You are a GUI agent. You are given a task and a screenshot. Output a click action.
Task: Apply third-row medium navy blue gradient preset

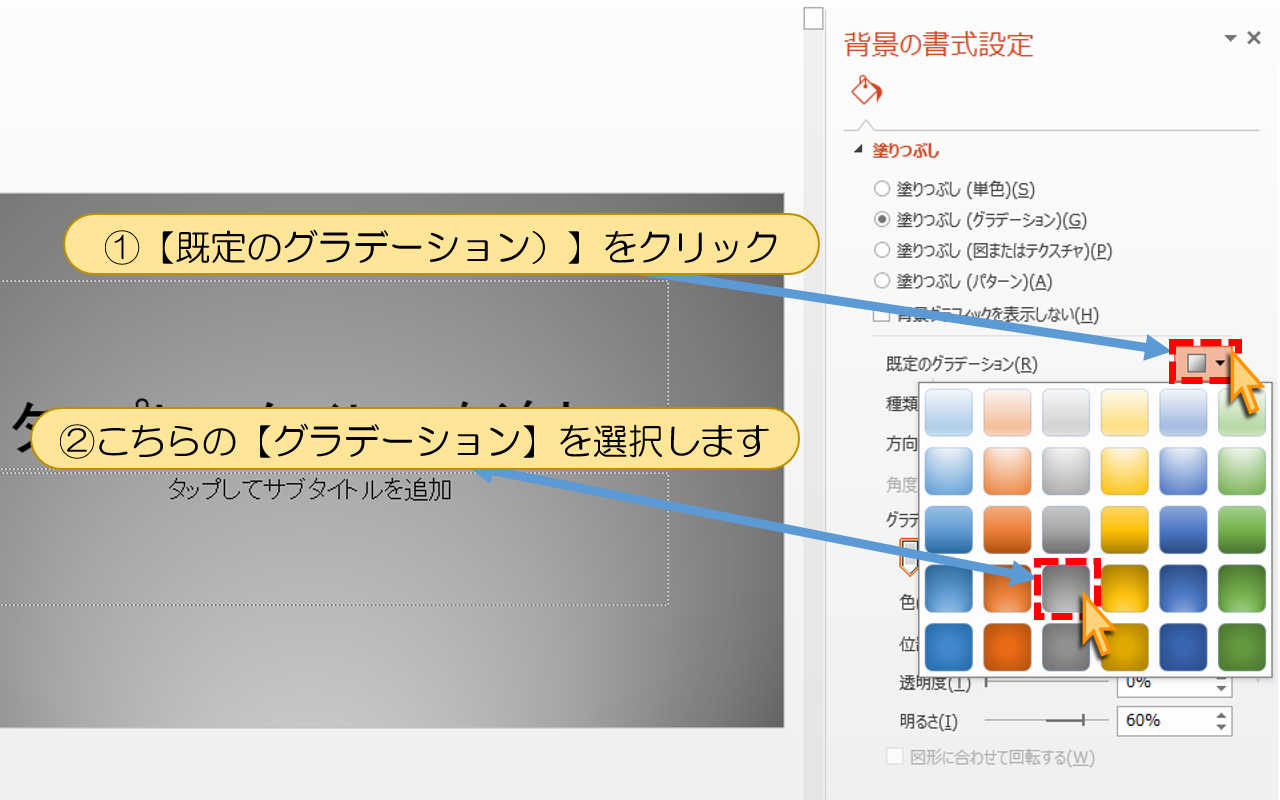pyautogui.click(x=1184, y=530)
